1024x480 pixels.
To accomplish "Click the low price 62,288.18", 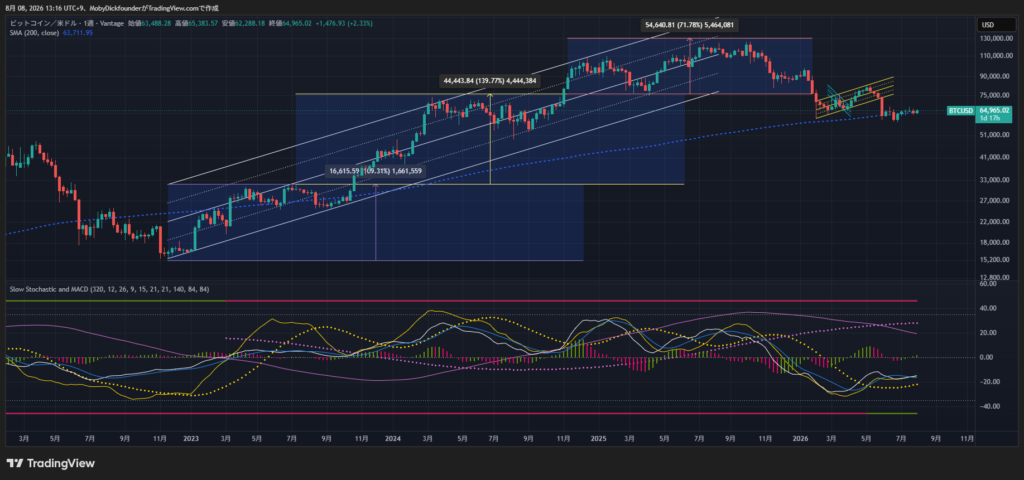I will point(251,23).
